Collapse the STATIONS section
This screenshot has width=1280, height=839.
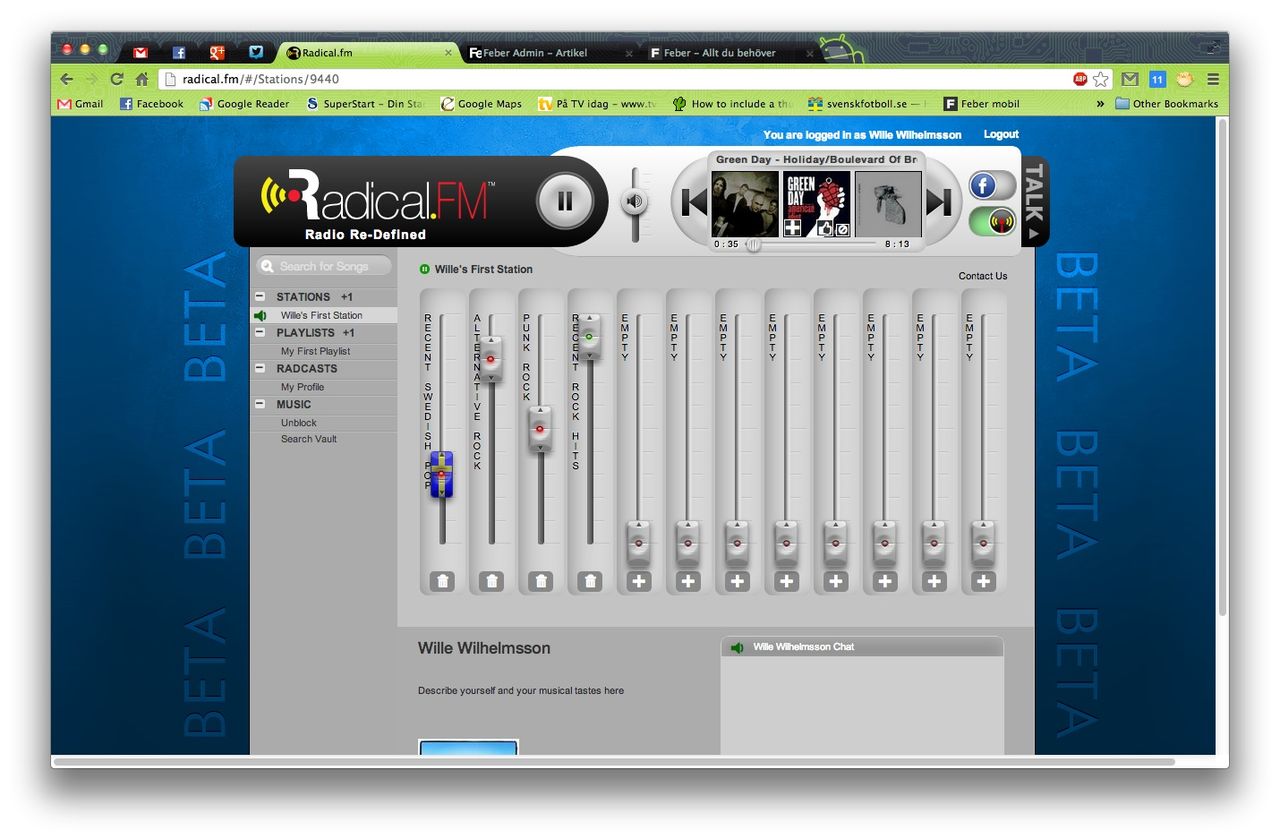pyautogui.click(x=260, y=297)
